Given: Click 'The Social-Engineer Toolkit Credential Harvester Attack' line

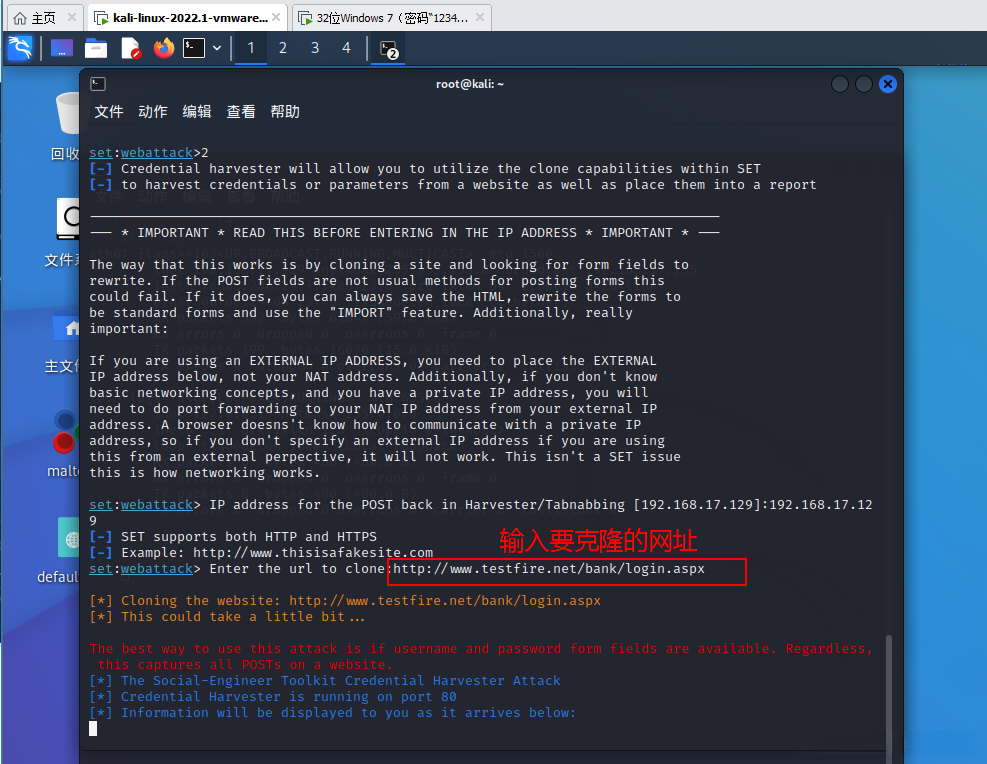Looking at the screenshot, I should [325, 681].
